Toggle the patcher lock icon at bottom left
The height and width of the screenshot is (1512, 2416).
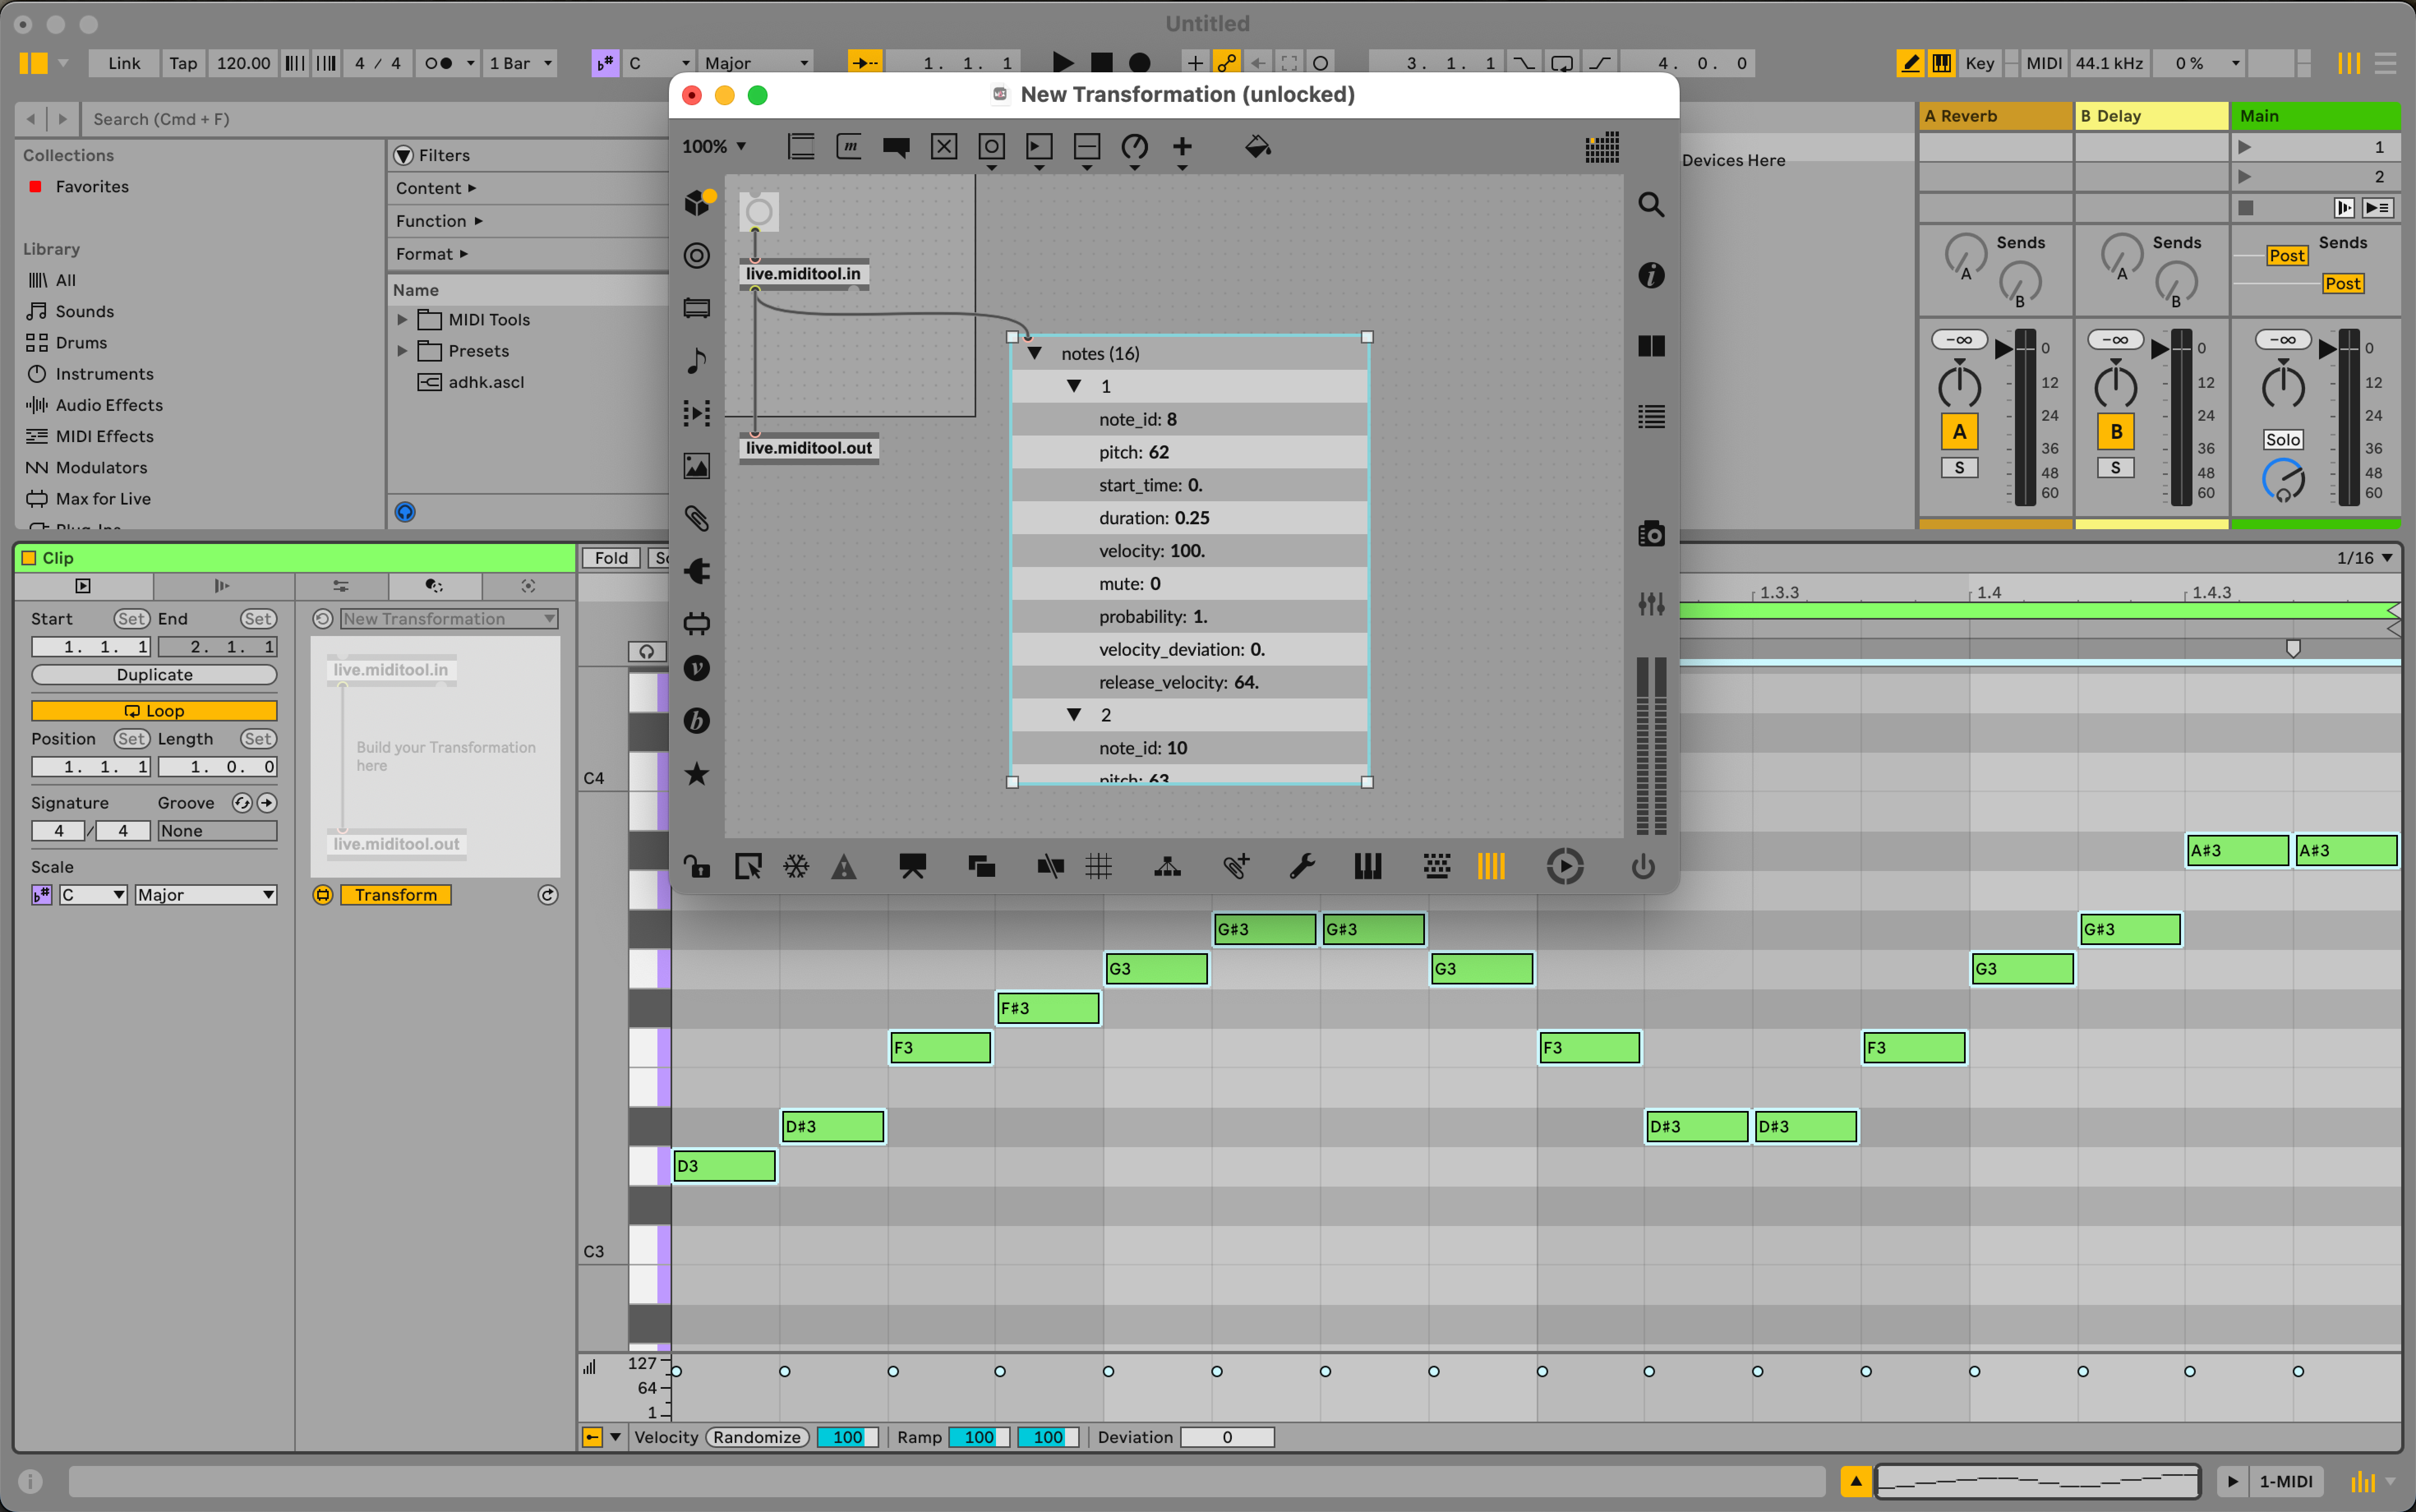pyautogui.click(x=697, y=866)
